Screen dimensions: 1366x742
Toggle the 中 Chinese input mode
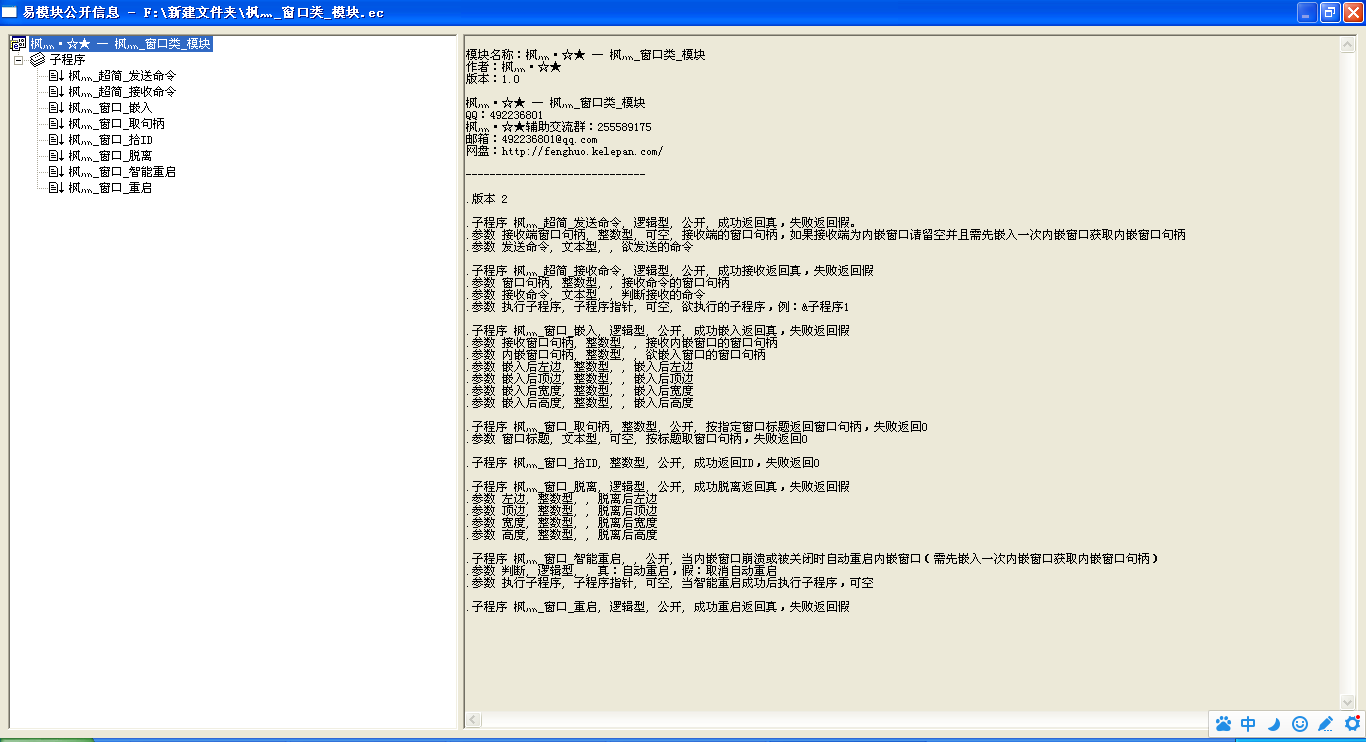[1248, 724]
